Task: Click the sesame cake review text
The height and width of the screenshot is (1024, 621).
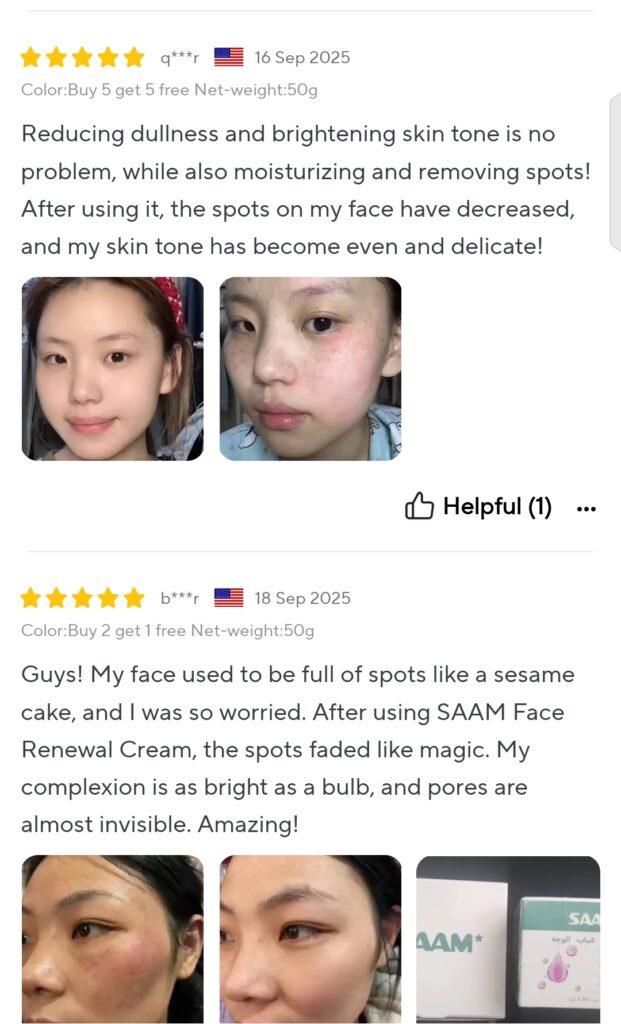Action: [298, 749]
